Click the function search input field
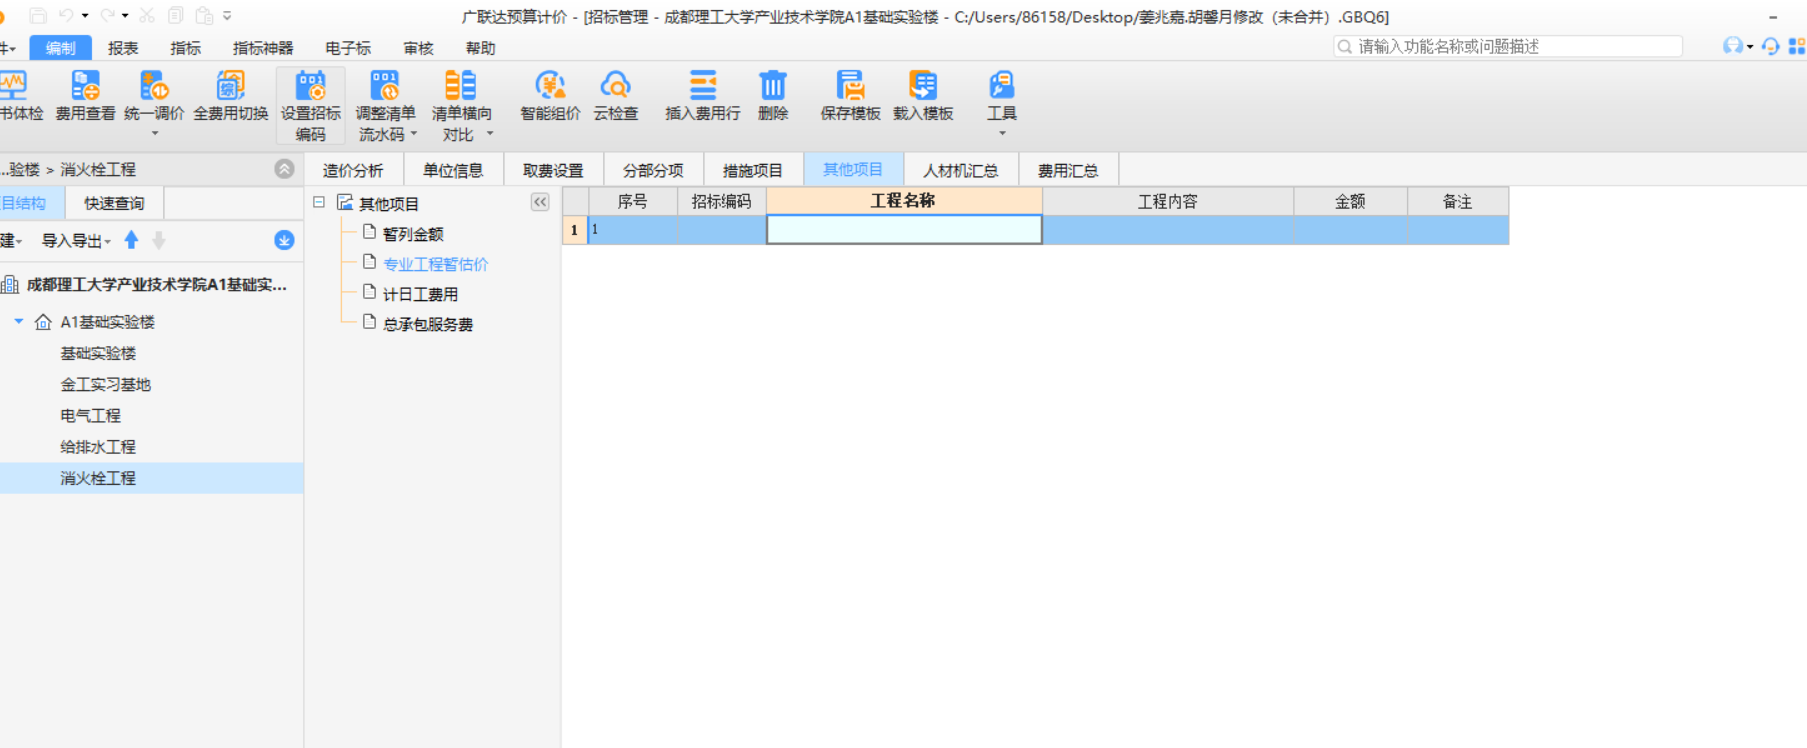 [x=1508, y=46]
